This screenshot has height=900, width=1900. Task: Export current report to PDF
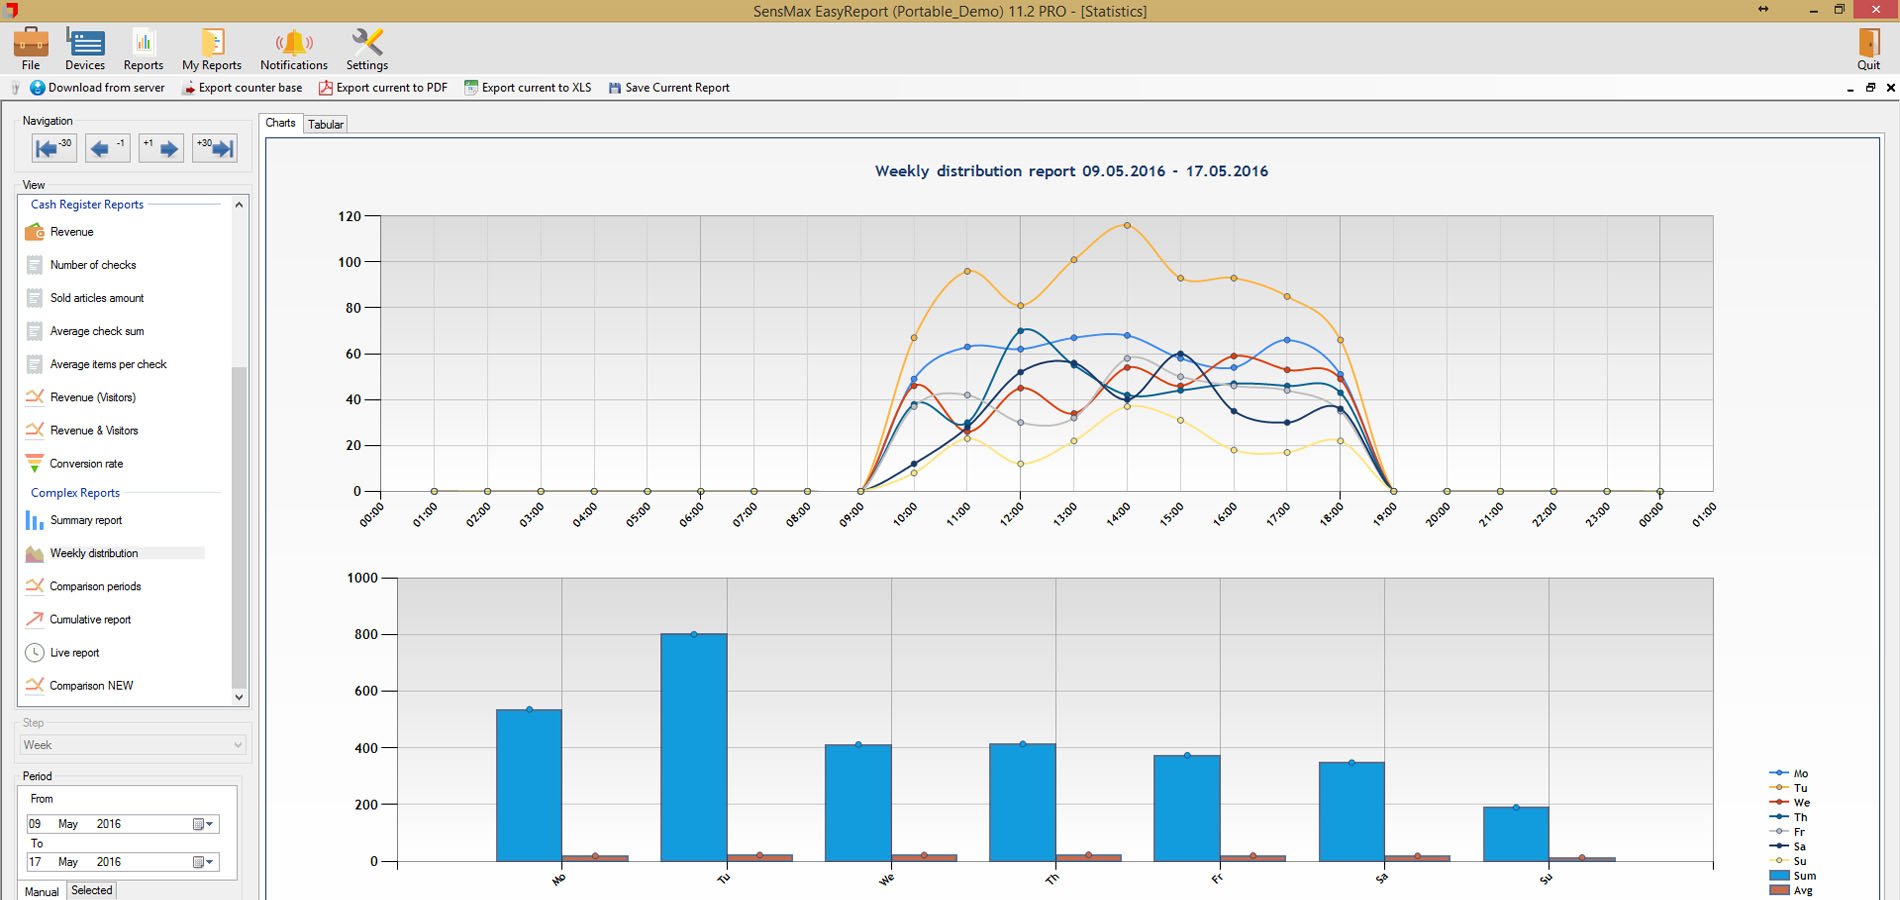(383, 88)
